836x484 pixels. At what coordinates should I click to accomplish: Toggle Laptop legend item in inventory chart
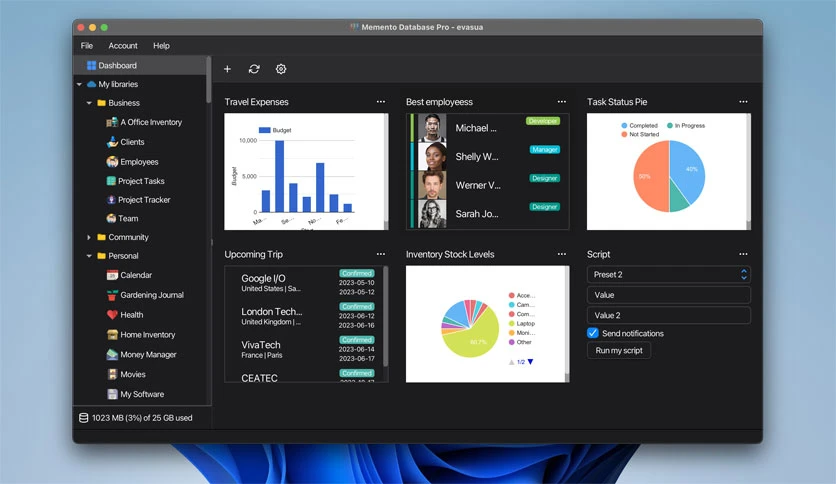click(521, 324)
